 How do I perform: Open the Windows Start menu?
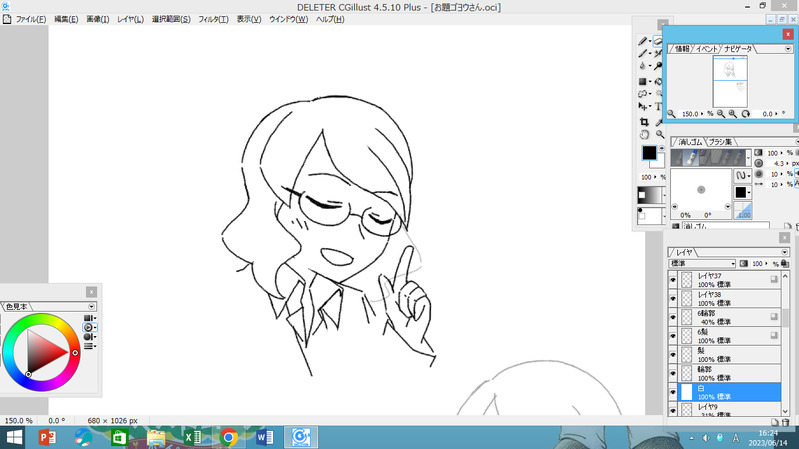[14, 437]
